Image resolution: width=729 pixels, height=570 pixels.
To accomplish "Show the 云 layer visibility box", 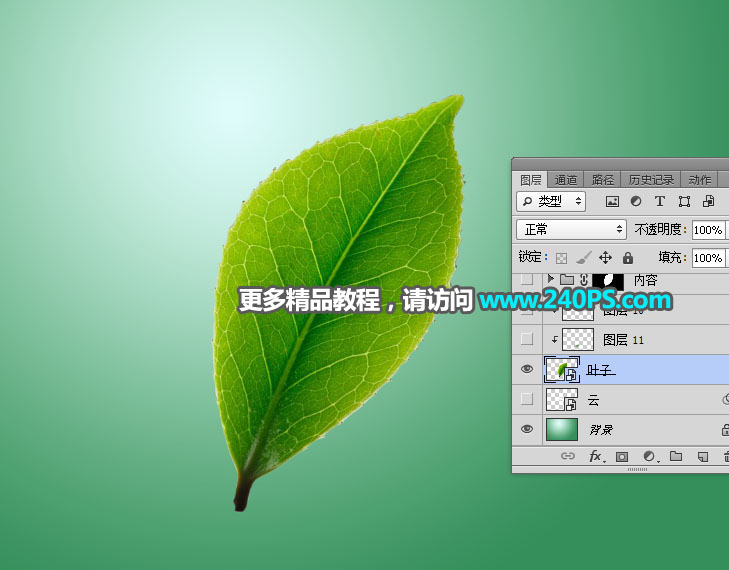I will (x=527, y=399).
